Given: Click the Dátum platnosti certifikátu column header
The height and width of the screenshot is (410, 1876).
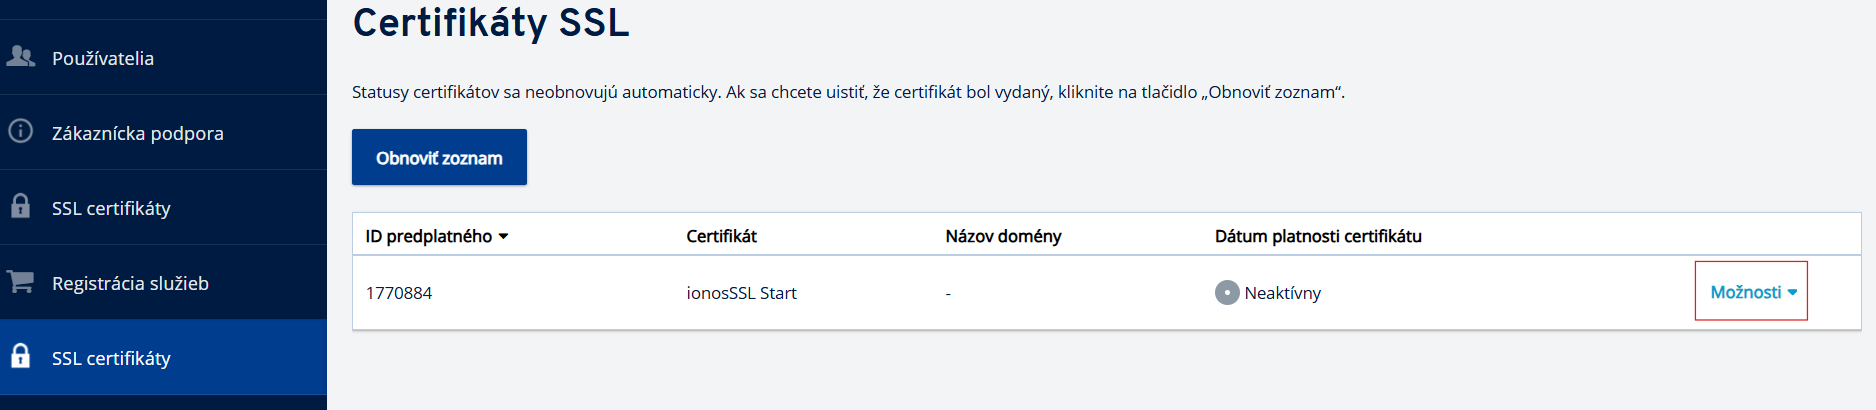Looking at the screenshot, I should [x=1318, y=236].
